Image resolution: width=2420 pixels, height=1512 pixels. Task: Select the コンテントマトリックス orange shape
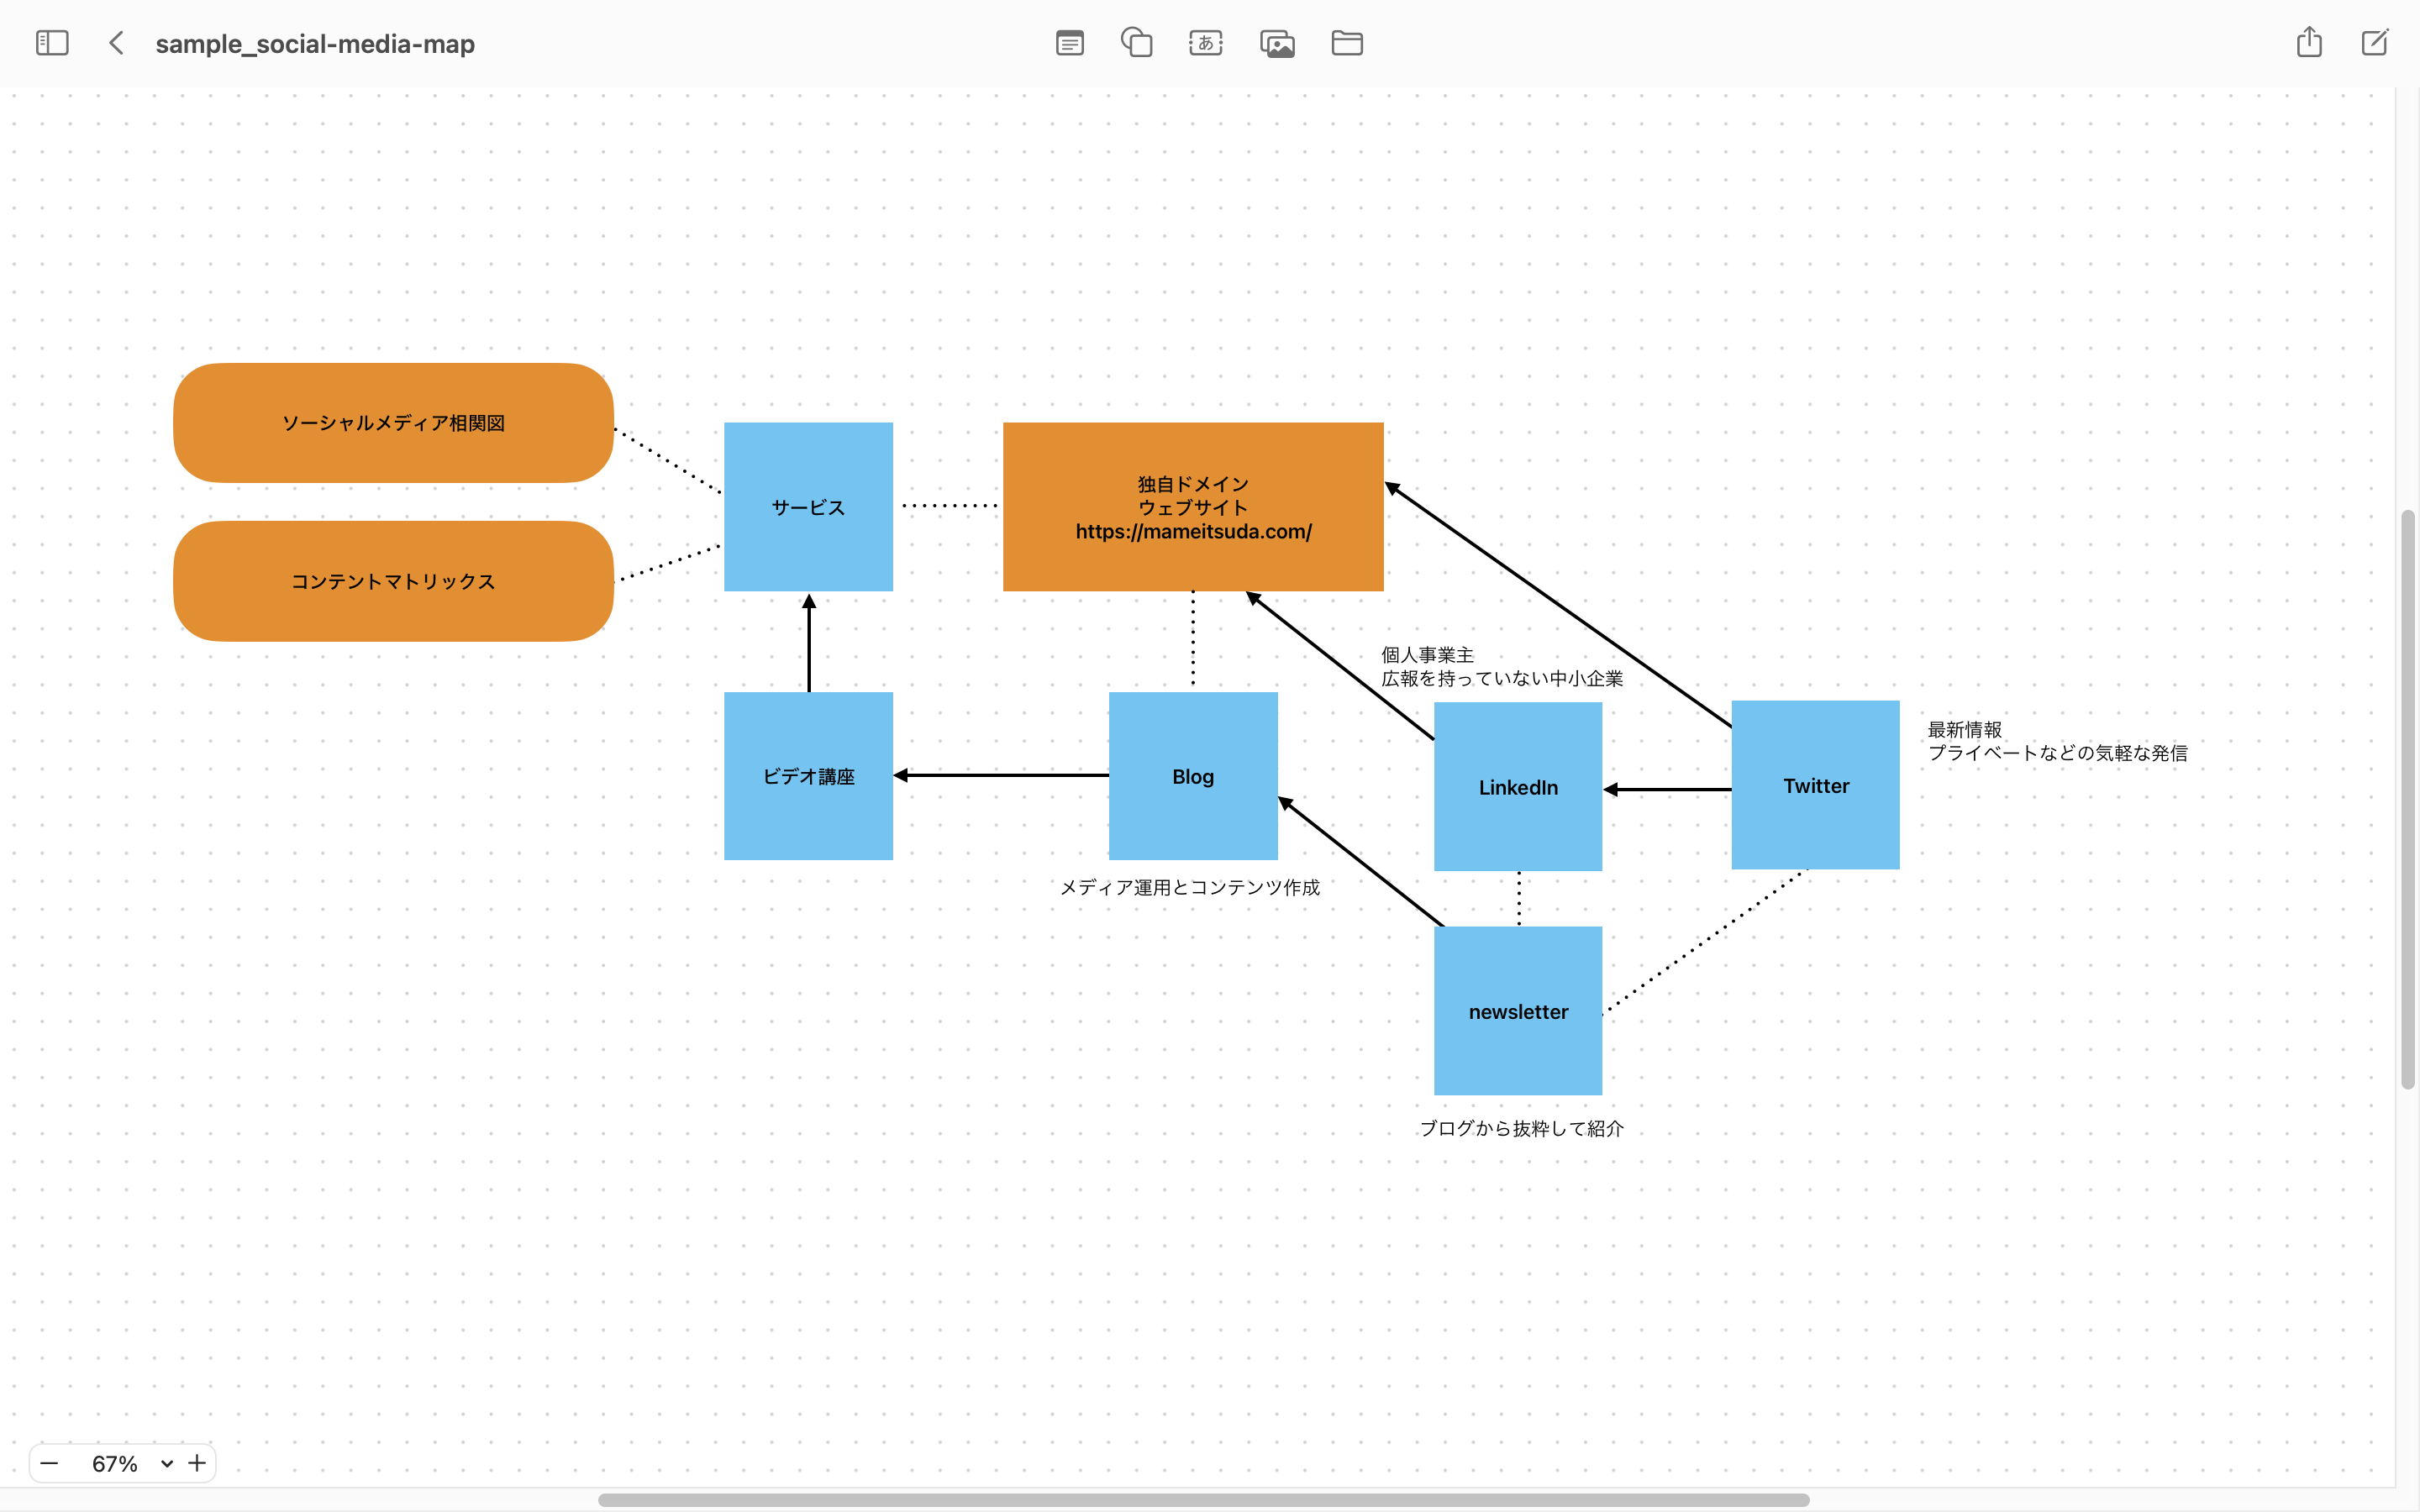tap(393, 581)
